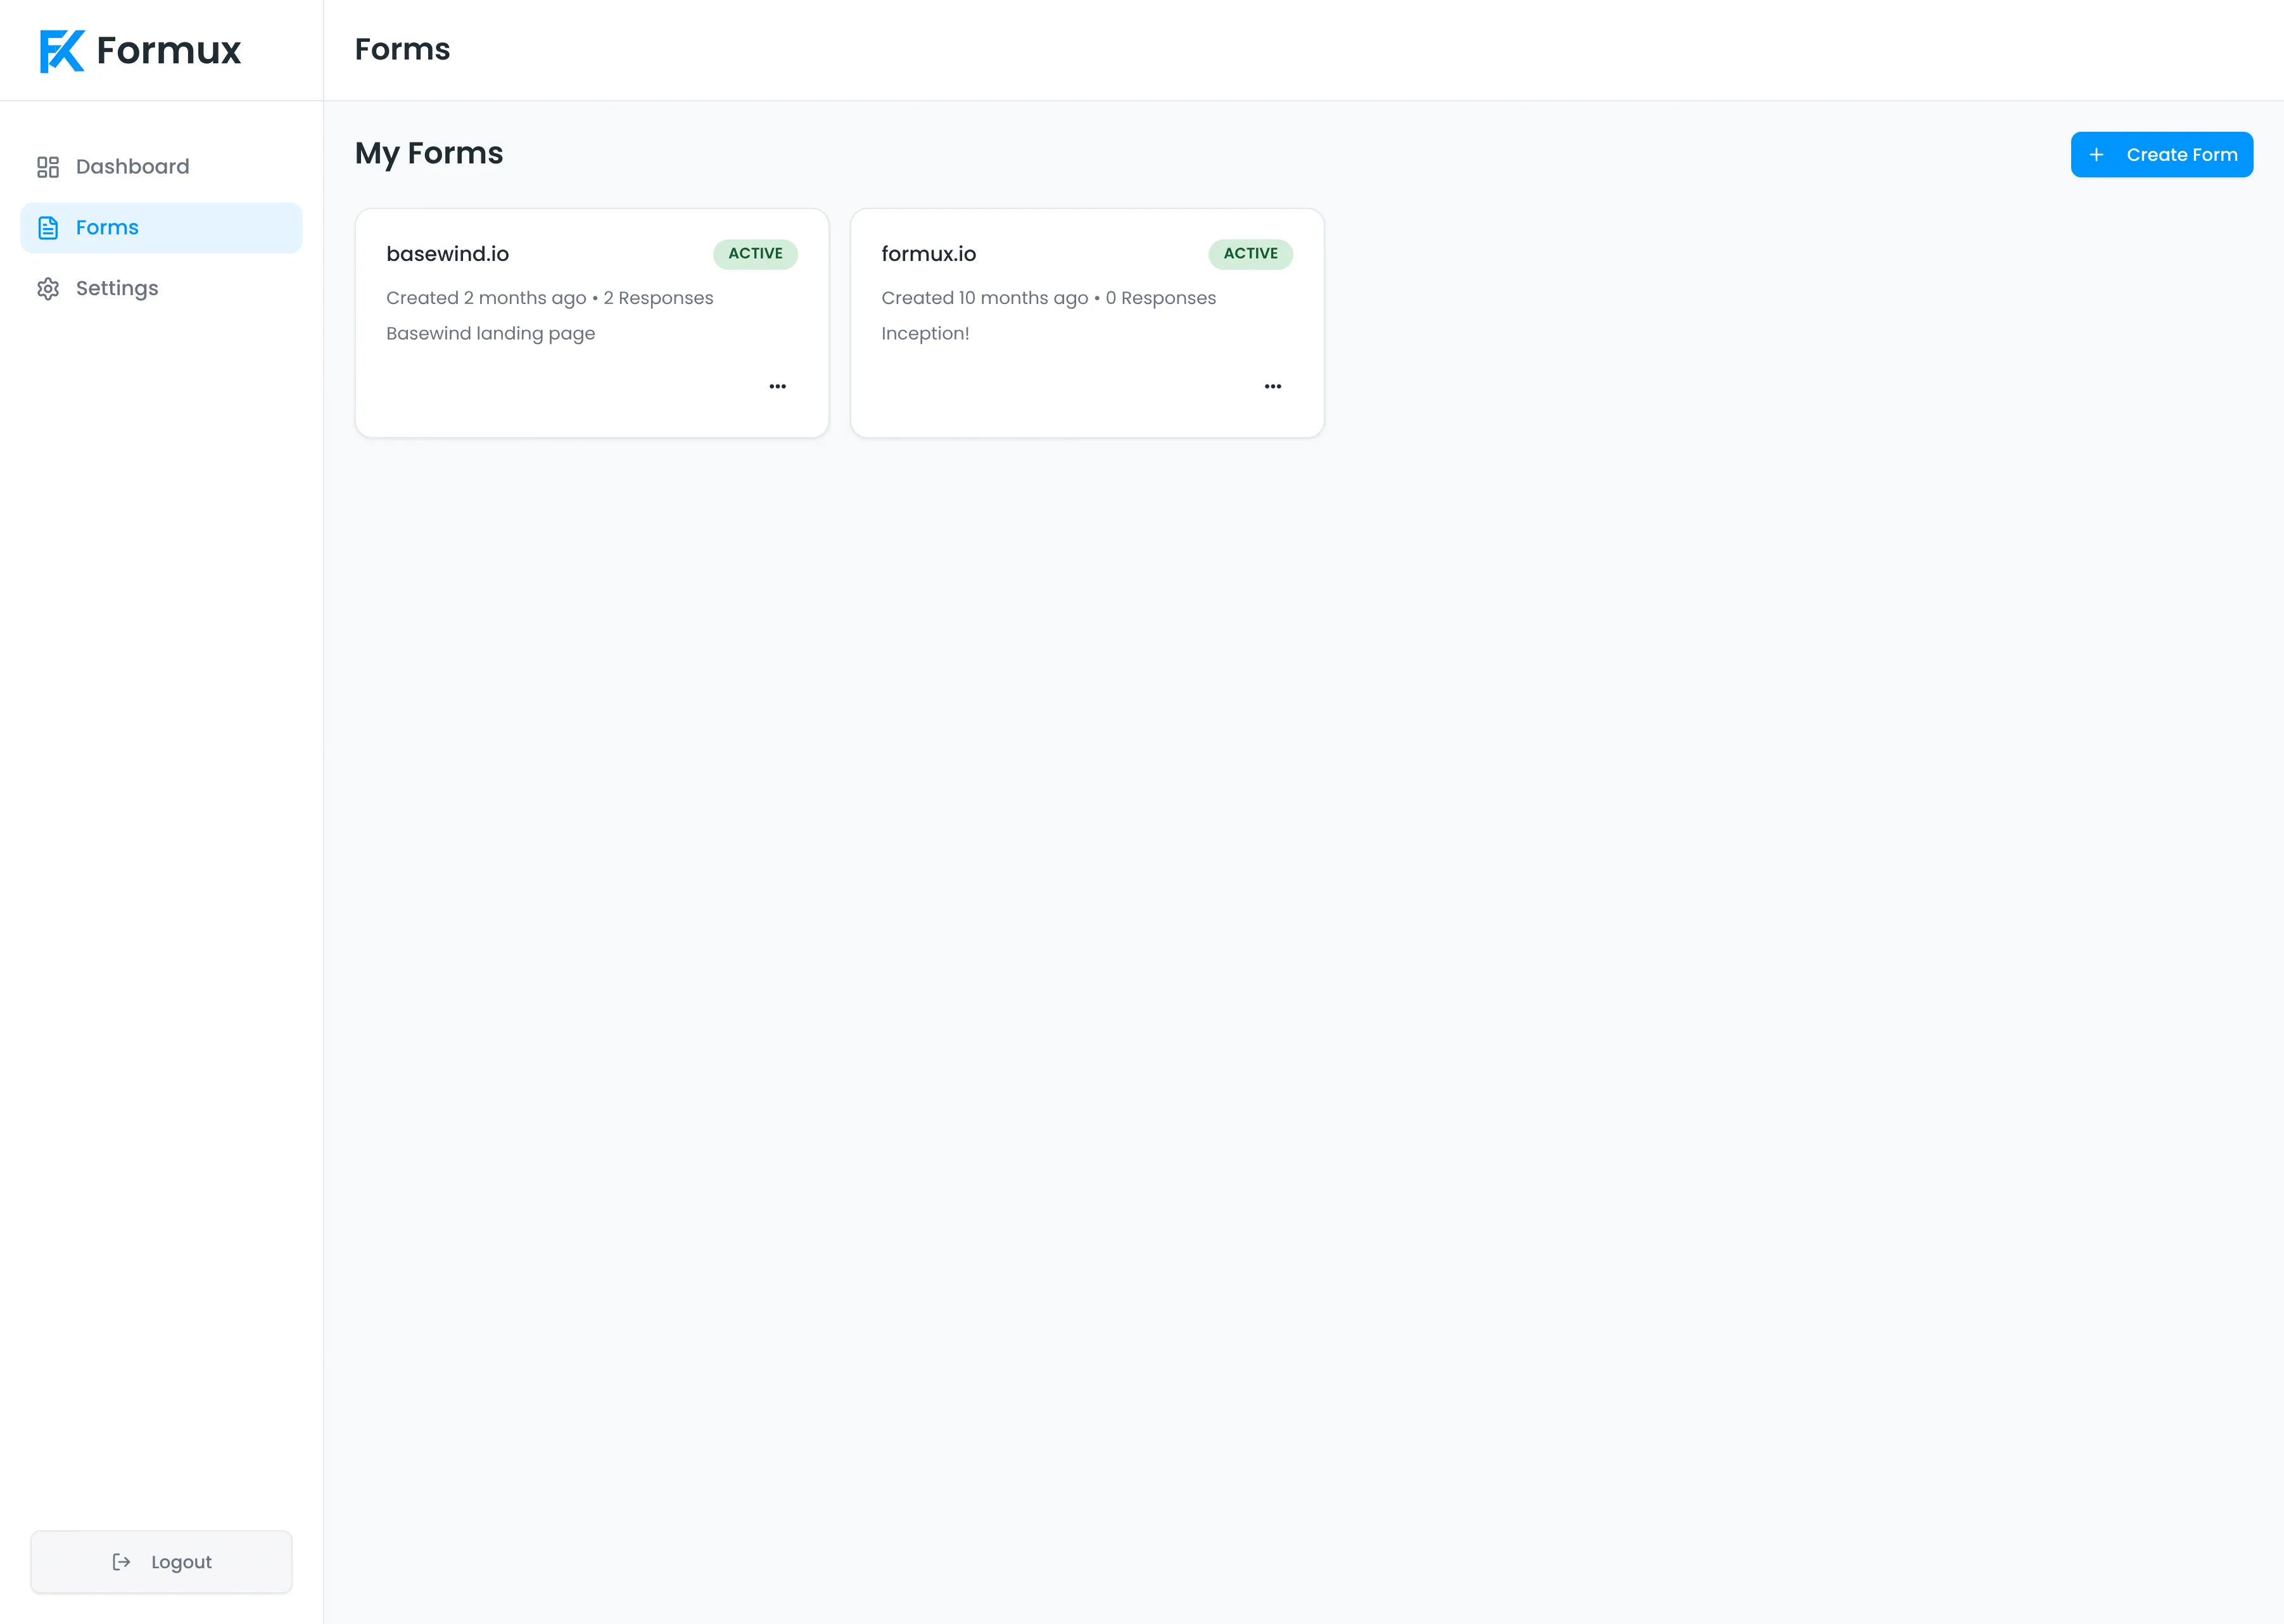Open Settings from the sidebar
2284x1624 pixels.
pyautogui.click(x=161, y=289)
